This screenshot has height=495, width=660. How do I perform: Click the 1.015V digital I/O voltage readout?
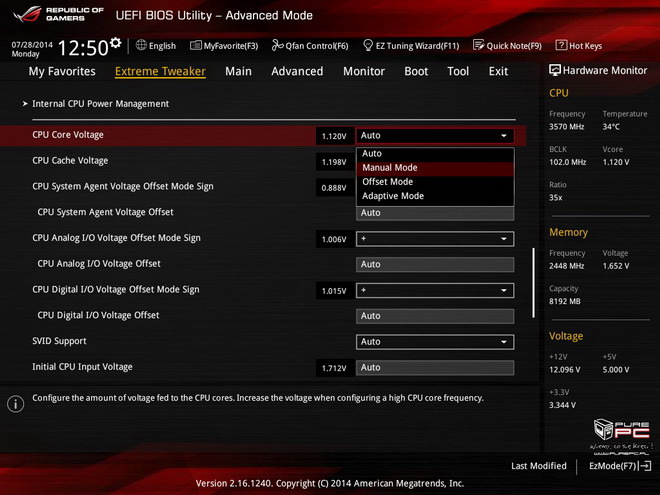click(x=334, y=291)
